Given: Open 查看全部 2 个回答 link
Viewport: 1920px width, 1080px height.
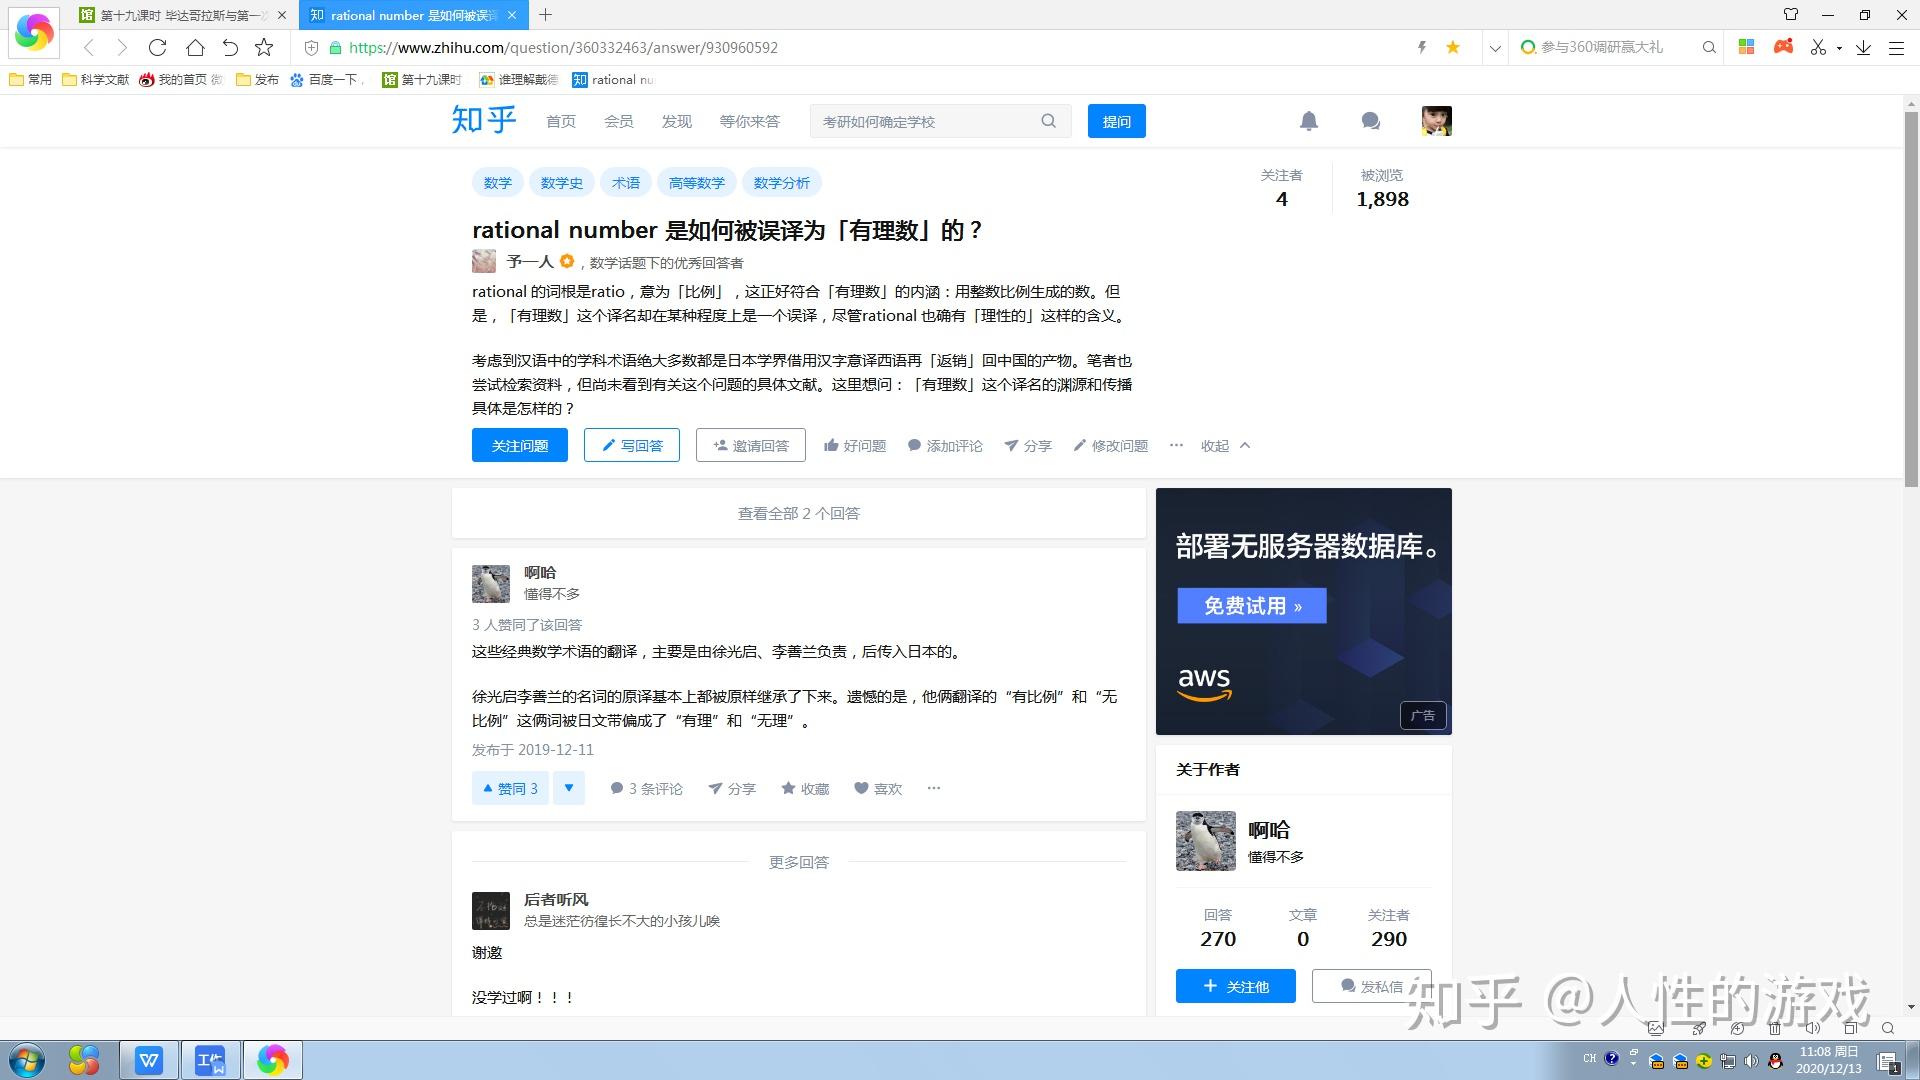Looking at the screenshot, I should (798, 513).
